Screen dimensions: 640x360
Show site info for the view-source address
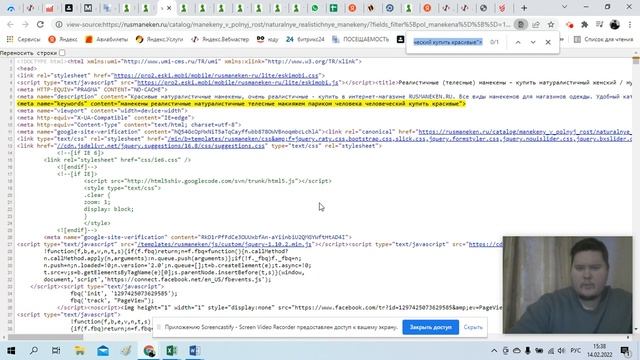pos(59,24)
